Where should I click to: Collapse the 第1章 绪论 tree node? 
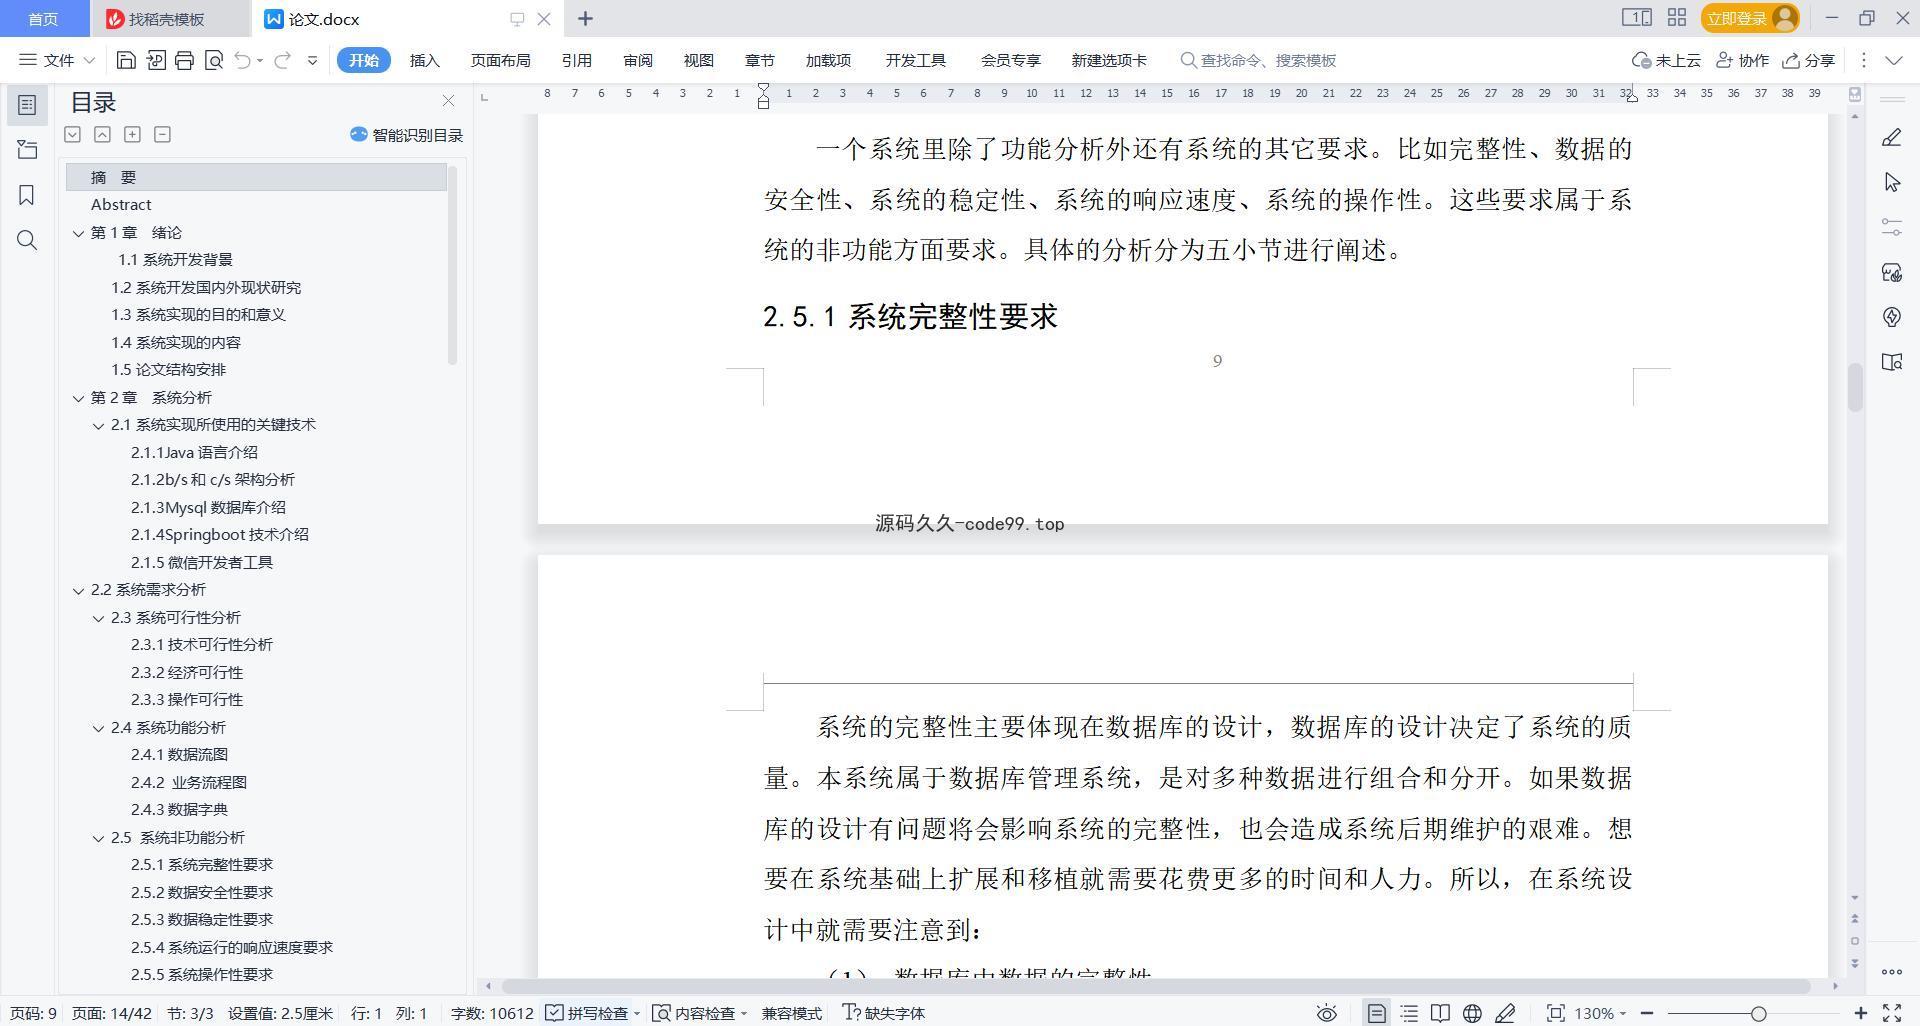pos(78,233)
